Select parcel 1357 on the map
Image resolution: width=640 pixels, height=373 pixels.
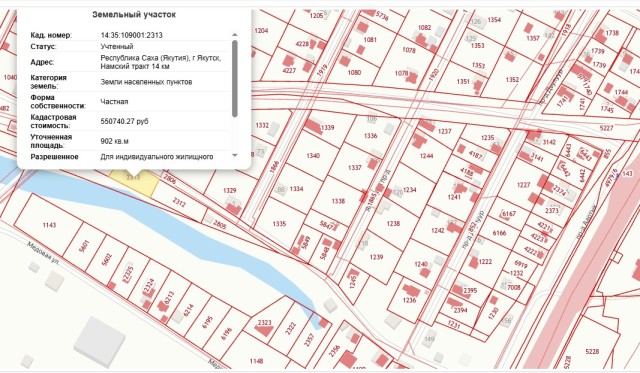[x=533, y=38]
